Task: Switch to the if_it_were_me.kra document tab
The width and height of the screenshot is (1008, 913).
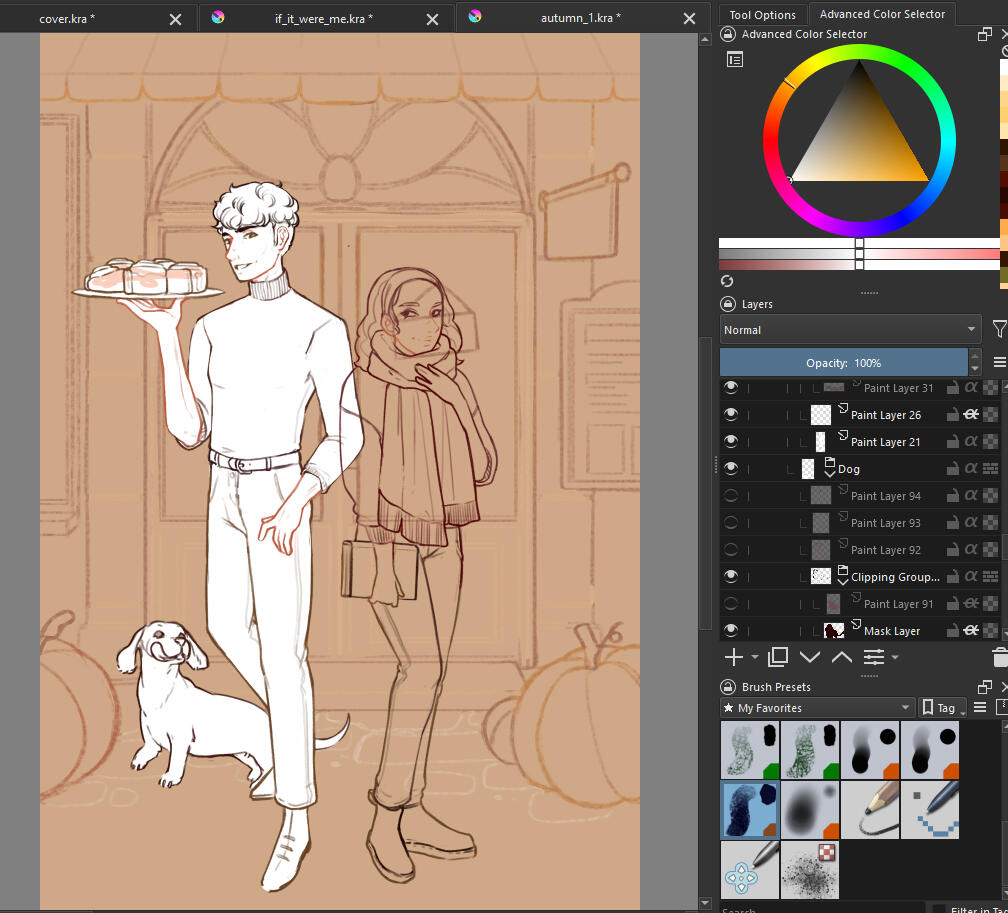Action: [x=324, y=18]
